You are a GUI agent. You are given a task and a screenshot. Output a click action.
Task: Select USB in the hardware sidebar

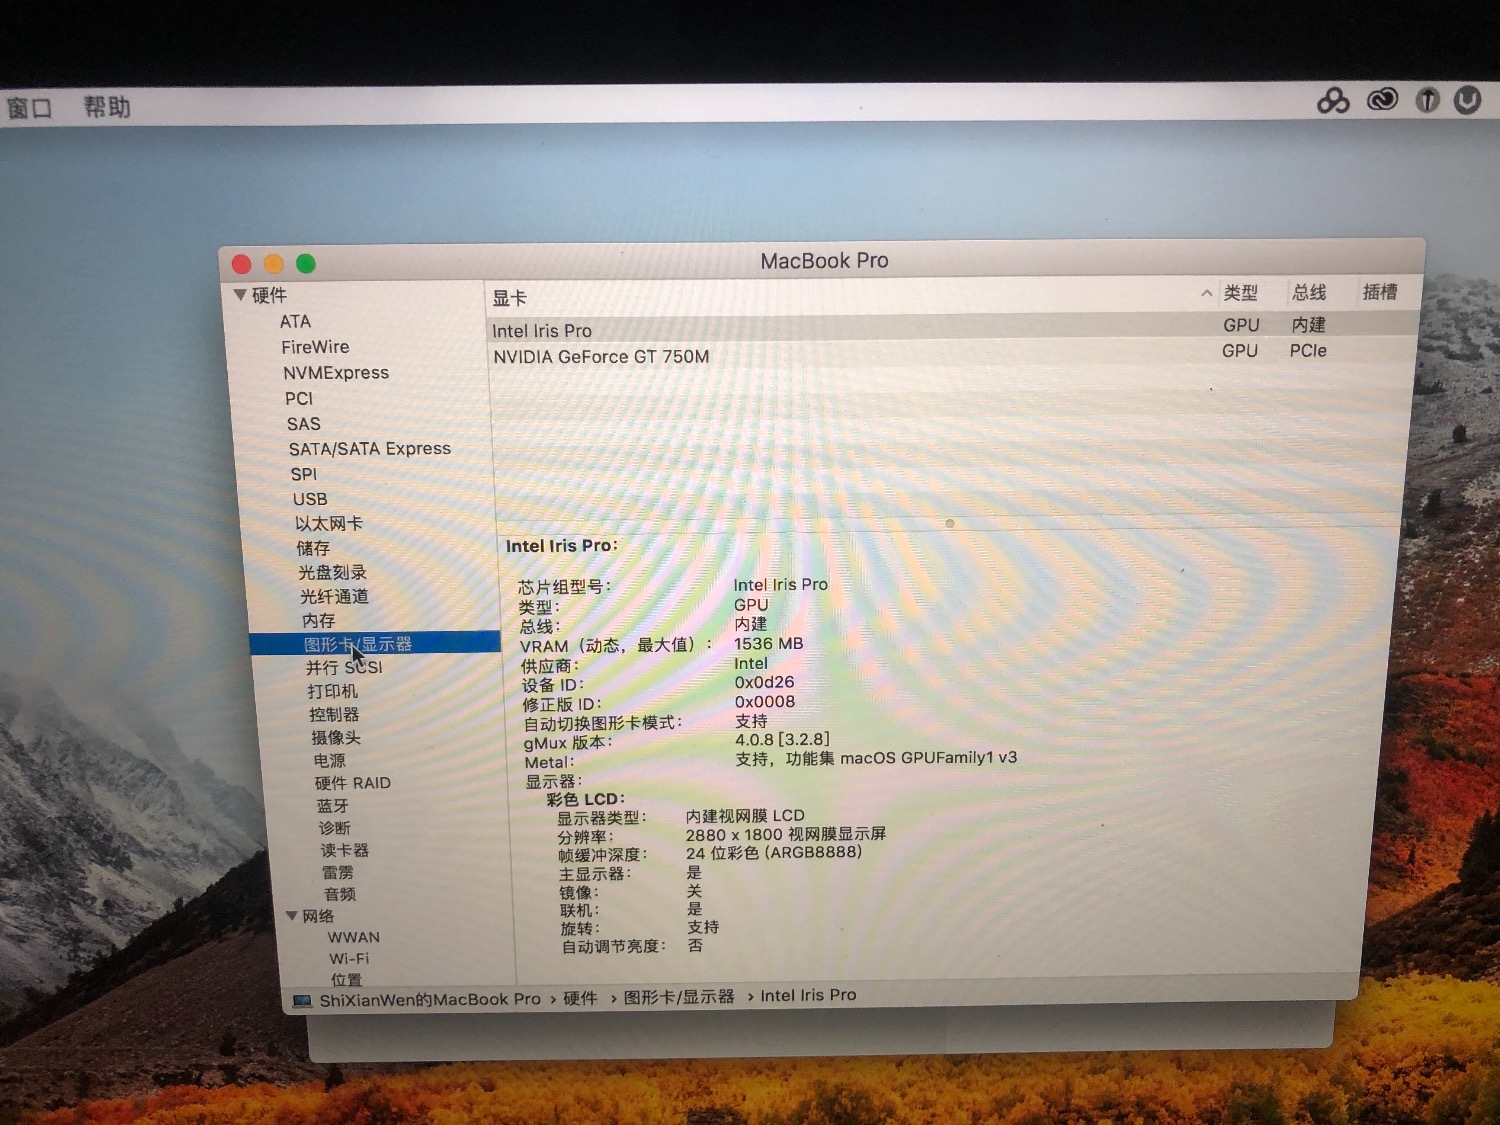pyautogui.click(x=310, y=499)
